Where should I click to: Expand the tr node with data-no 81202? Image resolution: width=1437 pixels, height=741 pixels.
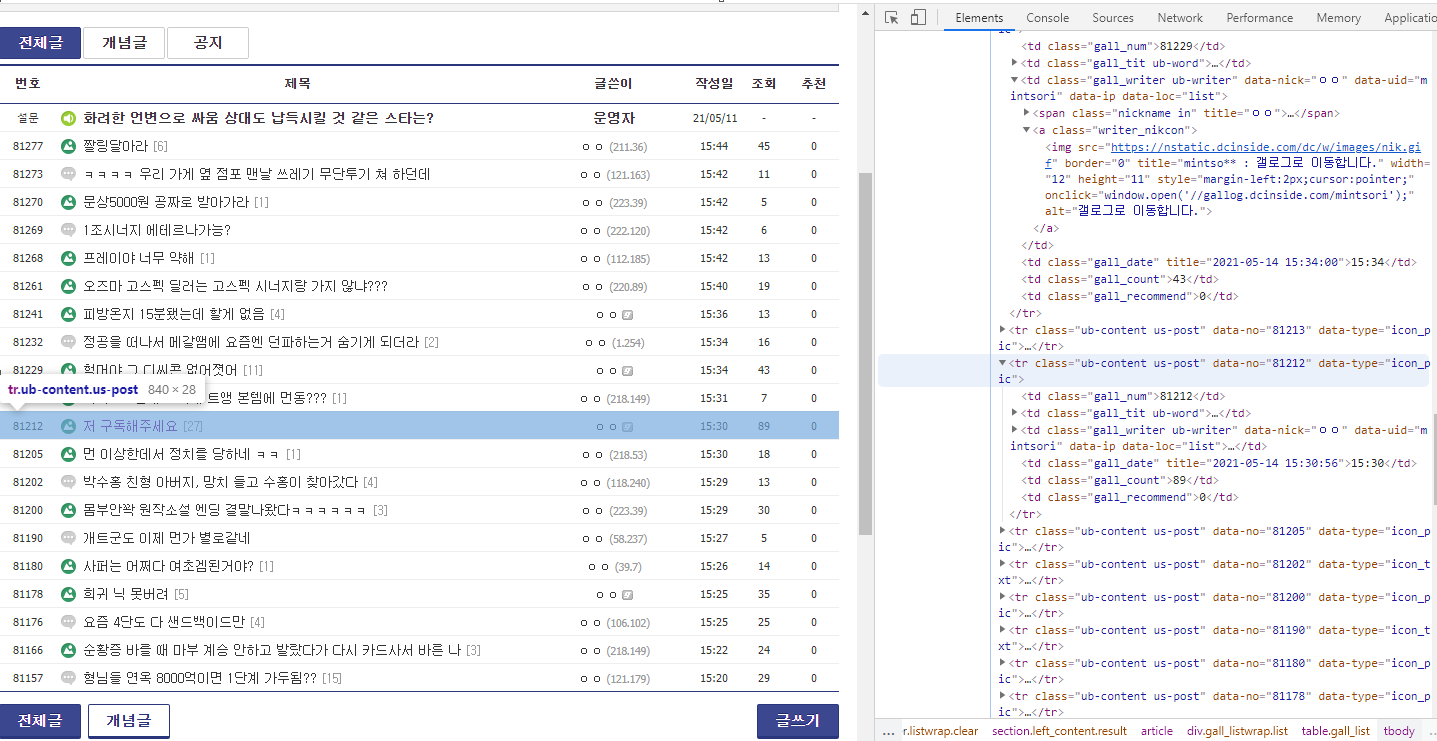click(1003, 564)
